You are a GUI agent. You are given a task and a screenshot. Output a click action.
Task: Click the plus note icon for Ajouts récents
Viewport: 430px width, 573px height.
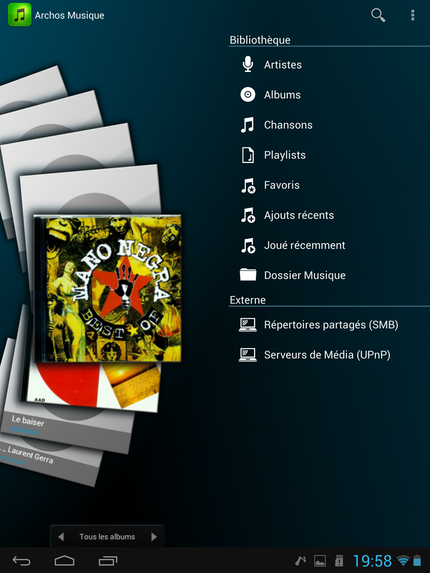pyautogui.click(x=248, y=215)
